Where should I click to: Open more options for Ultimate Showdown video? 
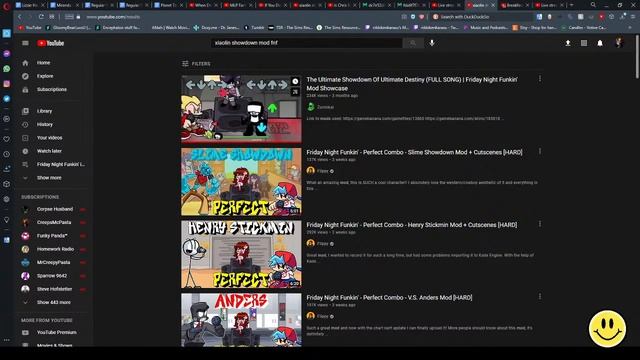pos(540,79)
